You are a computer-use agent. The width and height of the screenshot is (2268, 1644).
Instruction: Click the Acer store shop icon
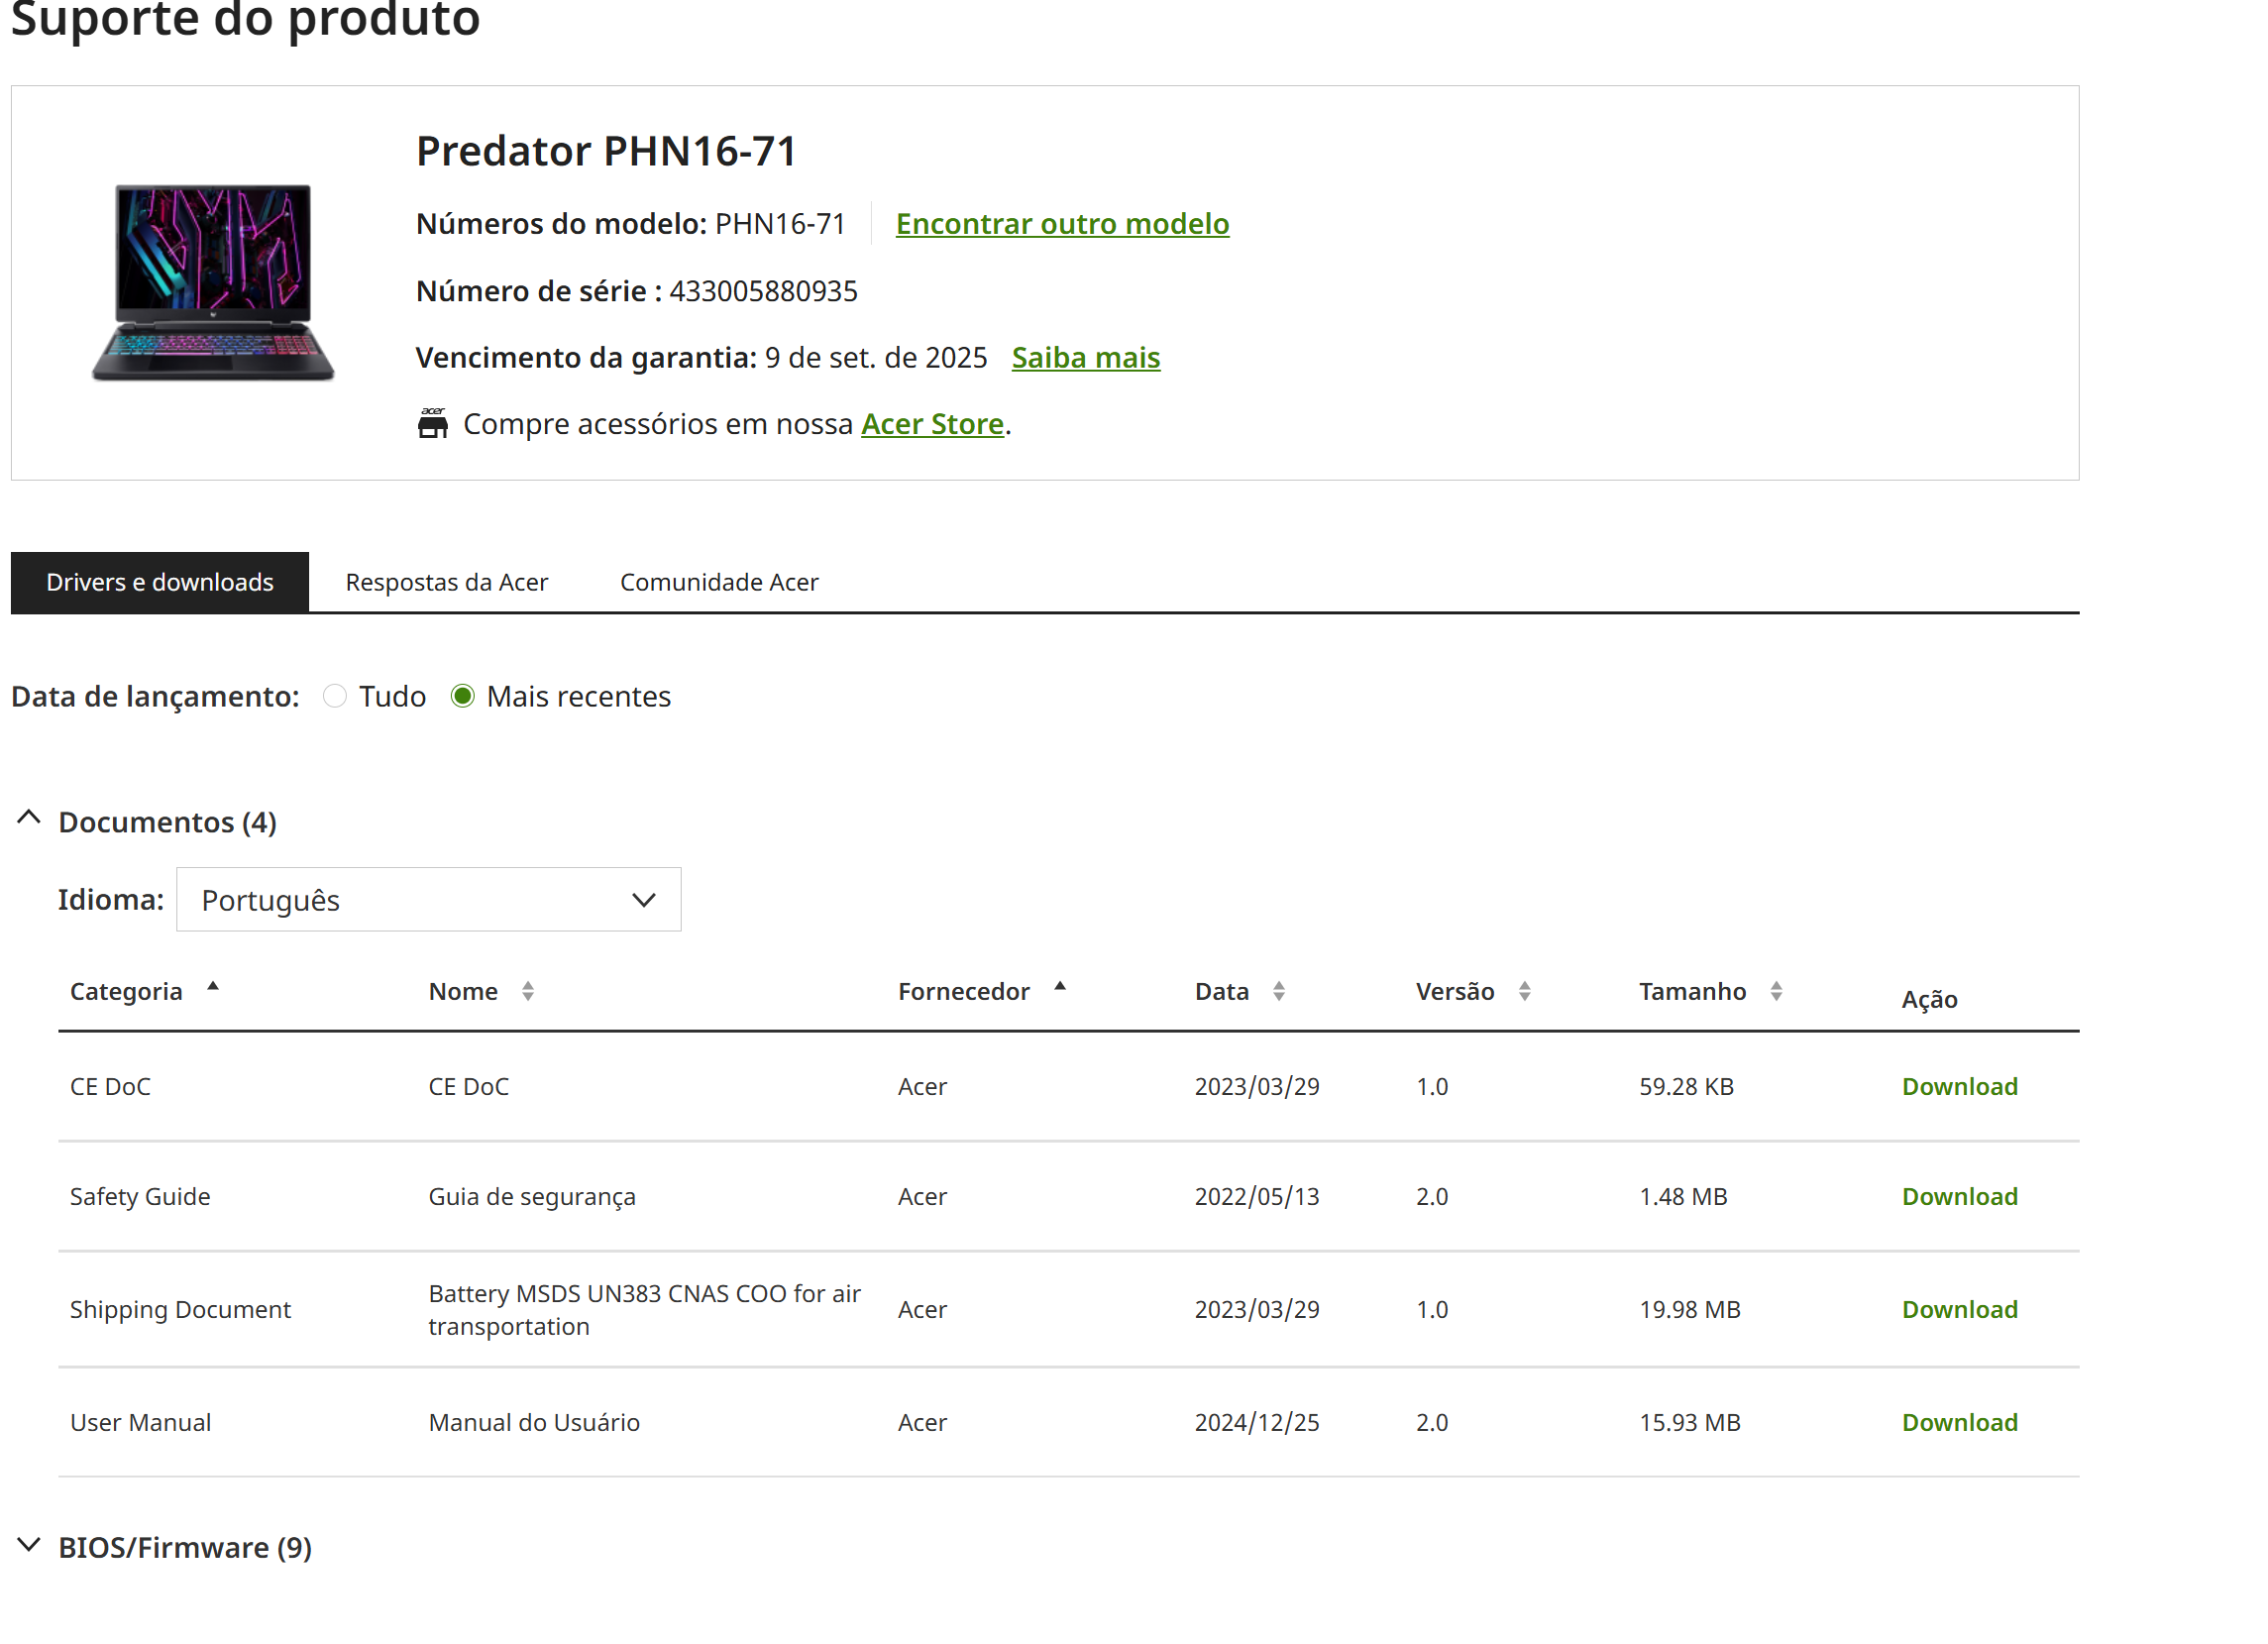(x=433, y=424)
